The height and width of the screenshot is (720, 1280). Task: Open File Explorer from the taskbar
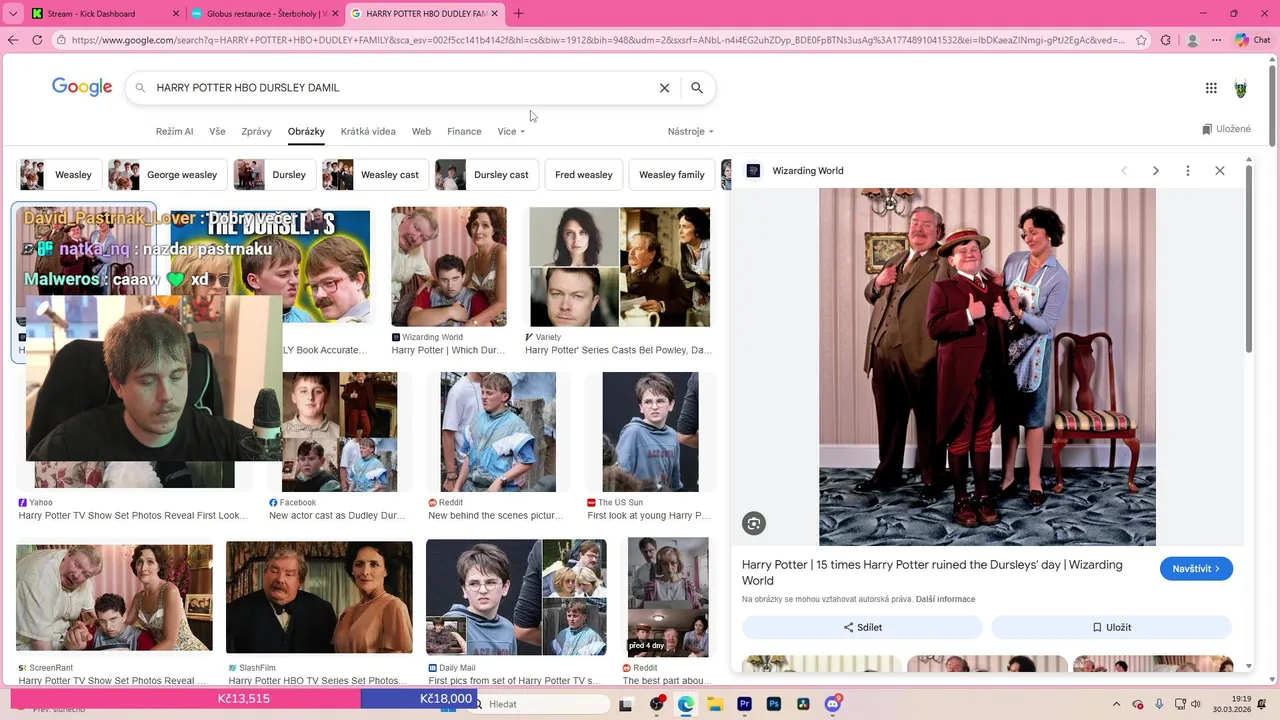715,704
